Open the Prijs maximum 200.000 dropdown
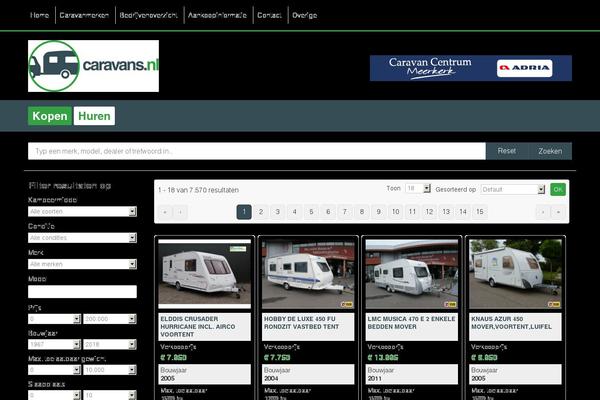600x400 pixels. pyautogui.click(x=110, y=319)
